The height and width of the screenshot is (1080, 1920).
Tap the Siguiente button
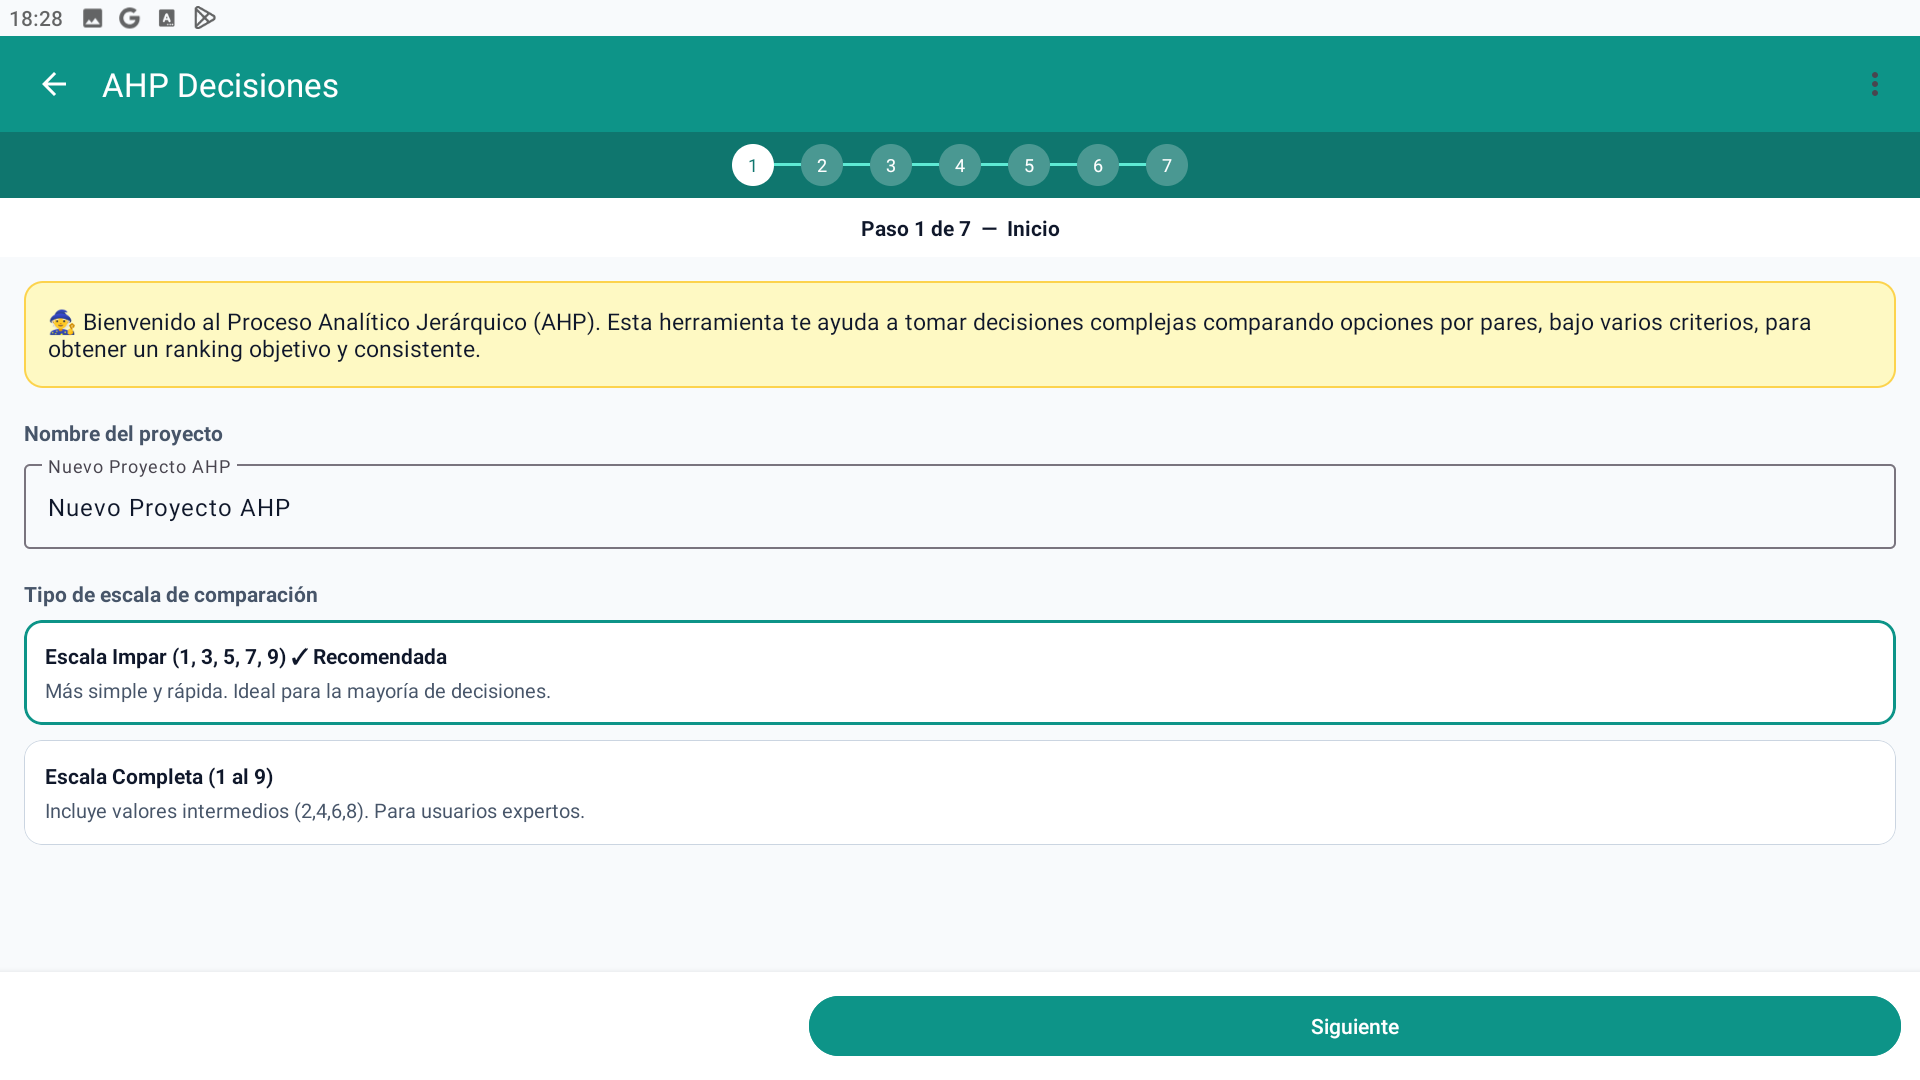(1354, 1026)
